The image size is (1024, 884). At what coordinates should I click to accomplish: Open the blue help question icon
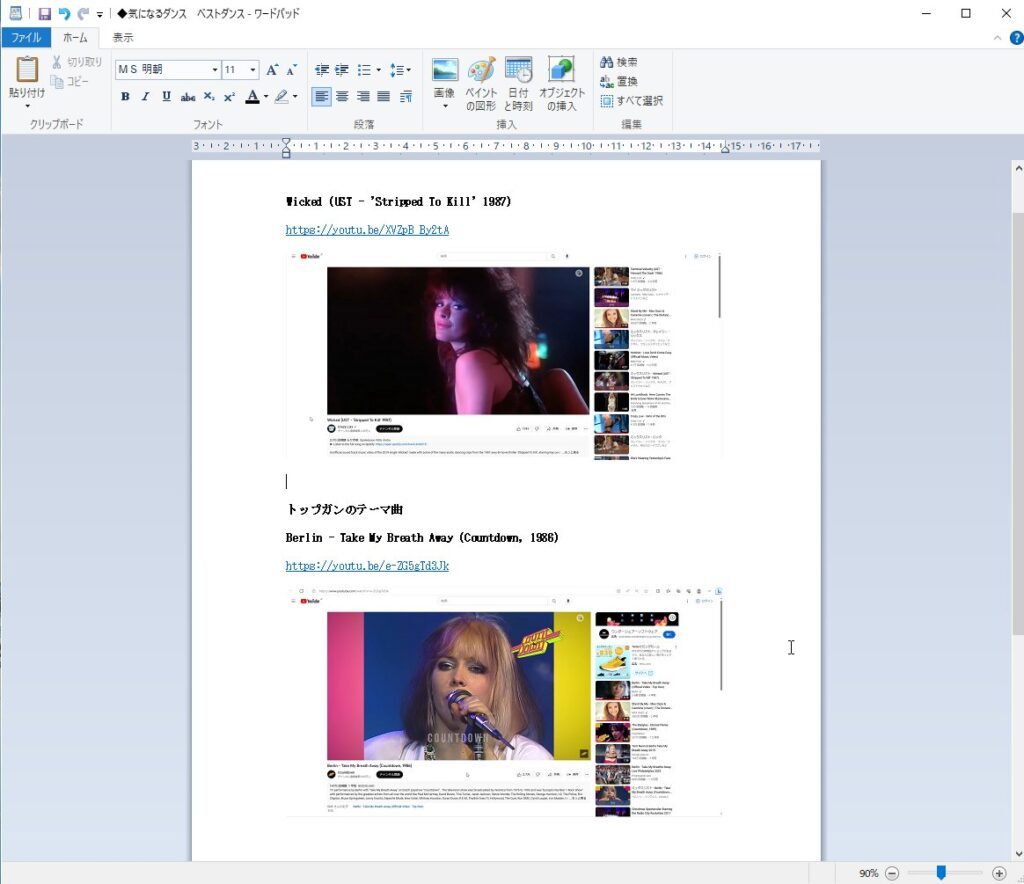tap(1016, 38)
